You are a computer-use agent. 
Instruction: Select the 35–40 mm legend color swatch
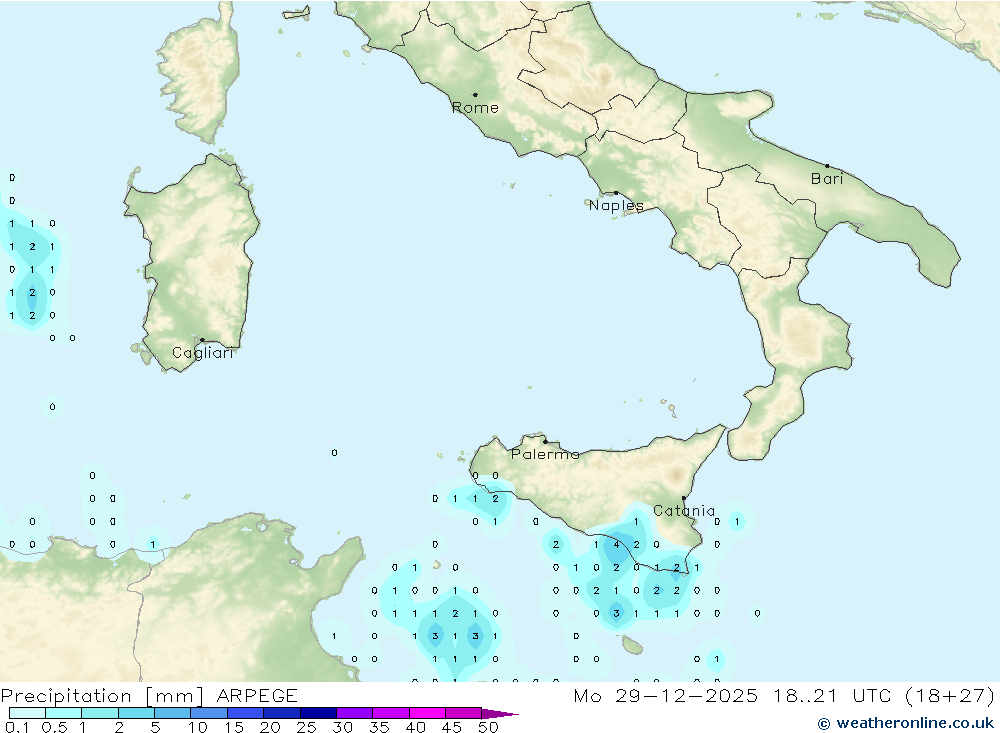click(391, 713)
